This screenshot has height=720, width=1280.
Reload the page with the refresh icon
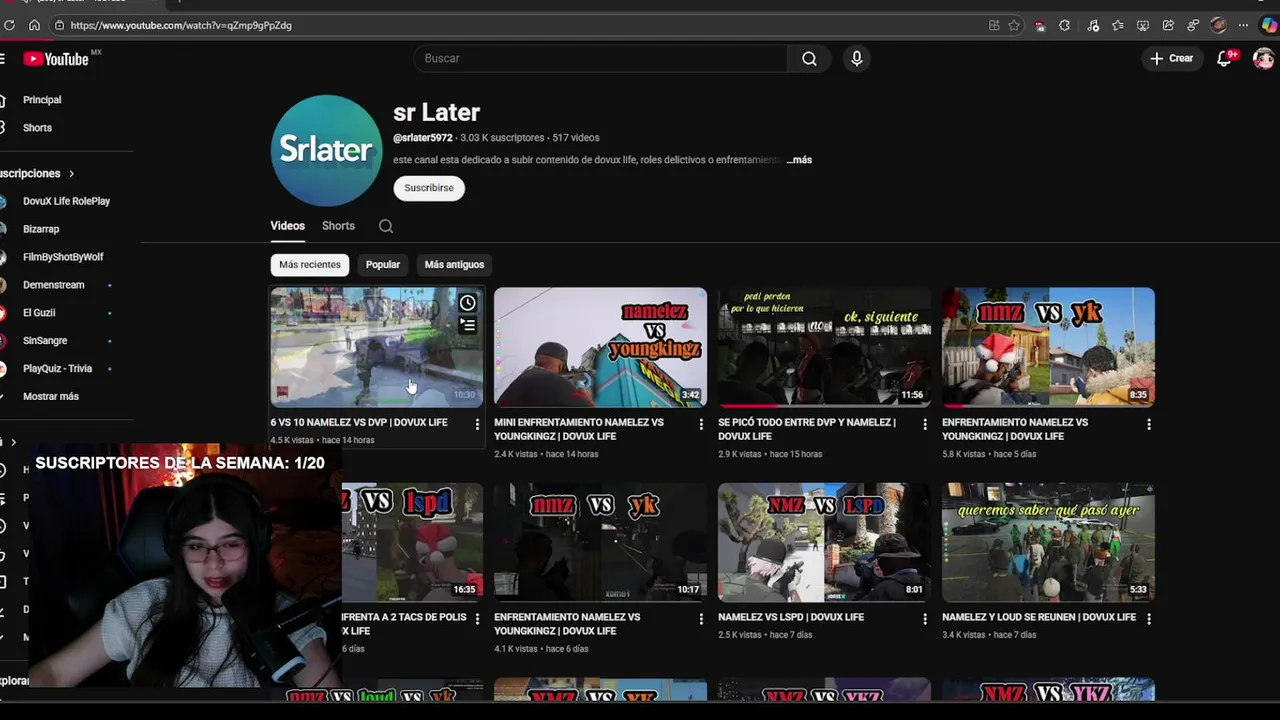(x=10, y=25)
